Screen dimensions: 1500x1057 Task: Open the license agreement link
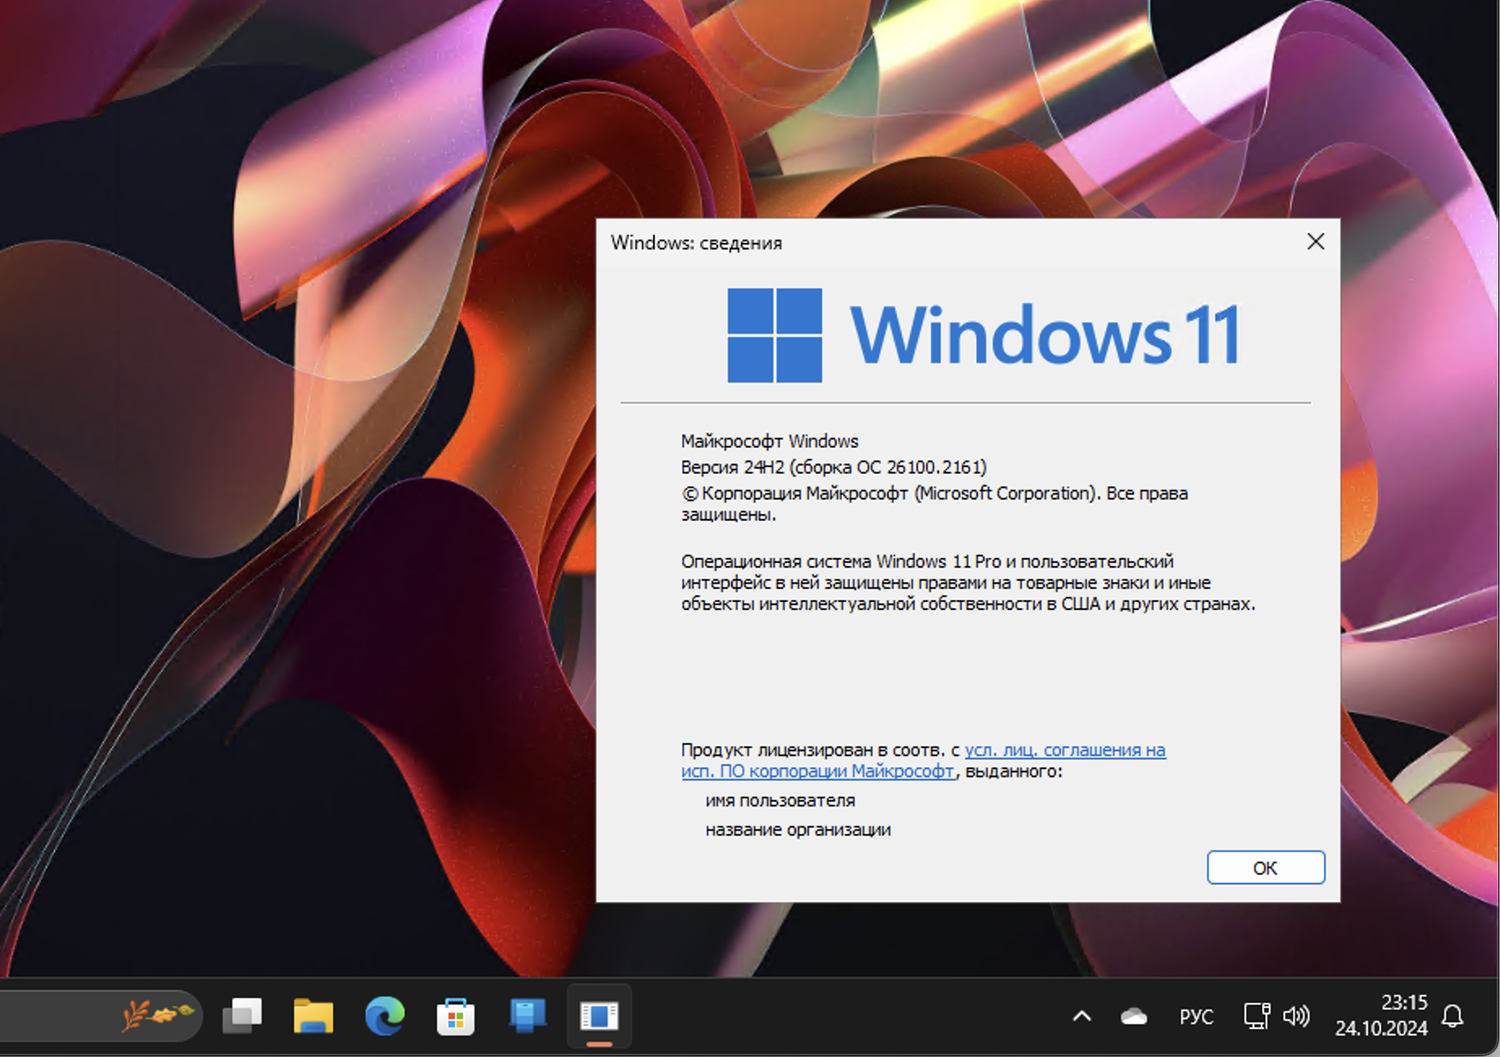(1065, 749)
